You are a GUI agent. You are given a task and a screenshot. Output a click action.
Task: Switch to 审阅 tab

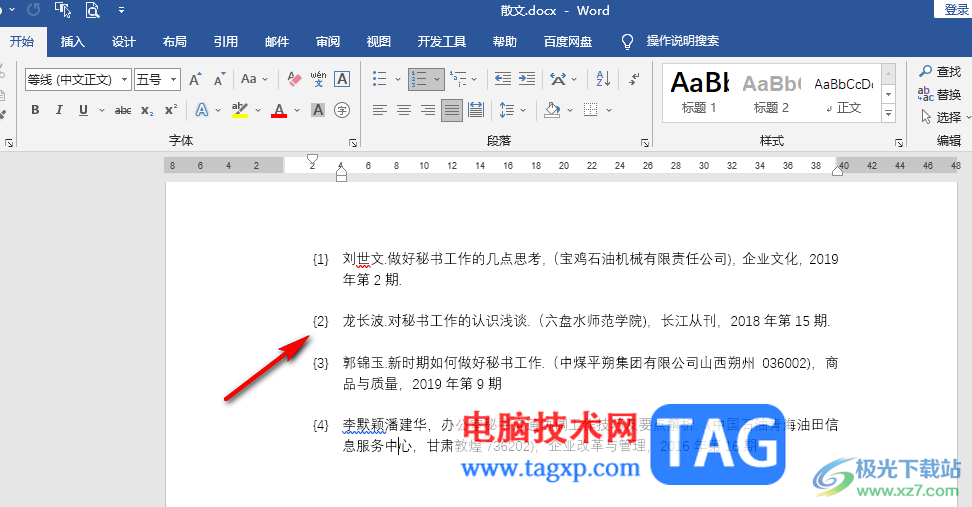coord(328,42)
